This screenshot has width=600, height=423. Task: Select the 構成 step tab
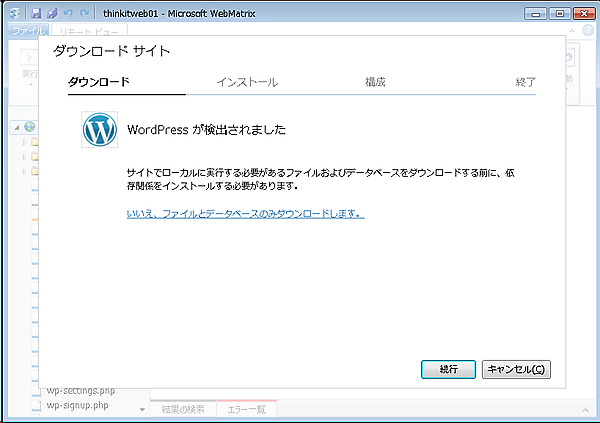(x=375, y=82)
